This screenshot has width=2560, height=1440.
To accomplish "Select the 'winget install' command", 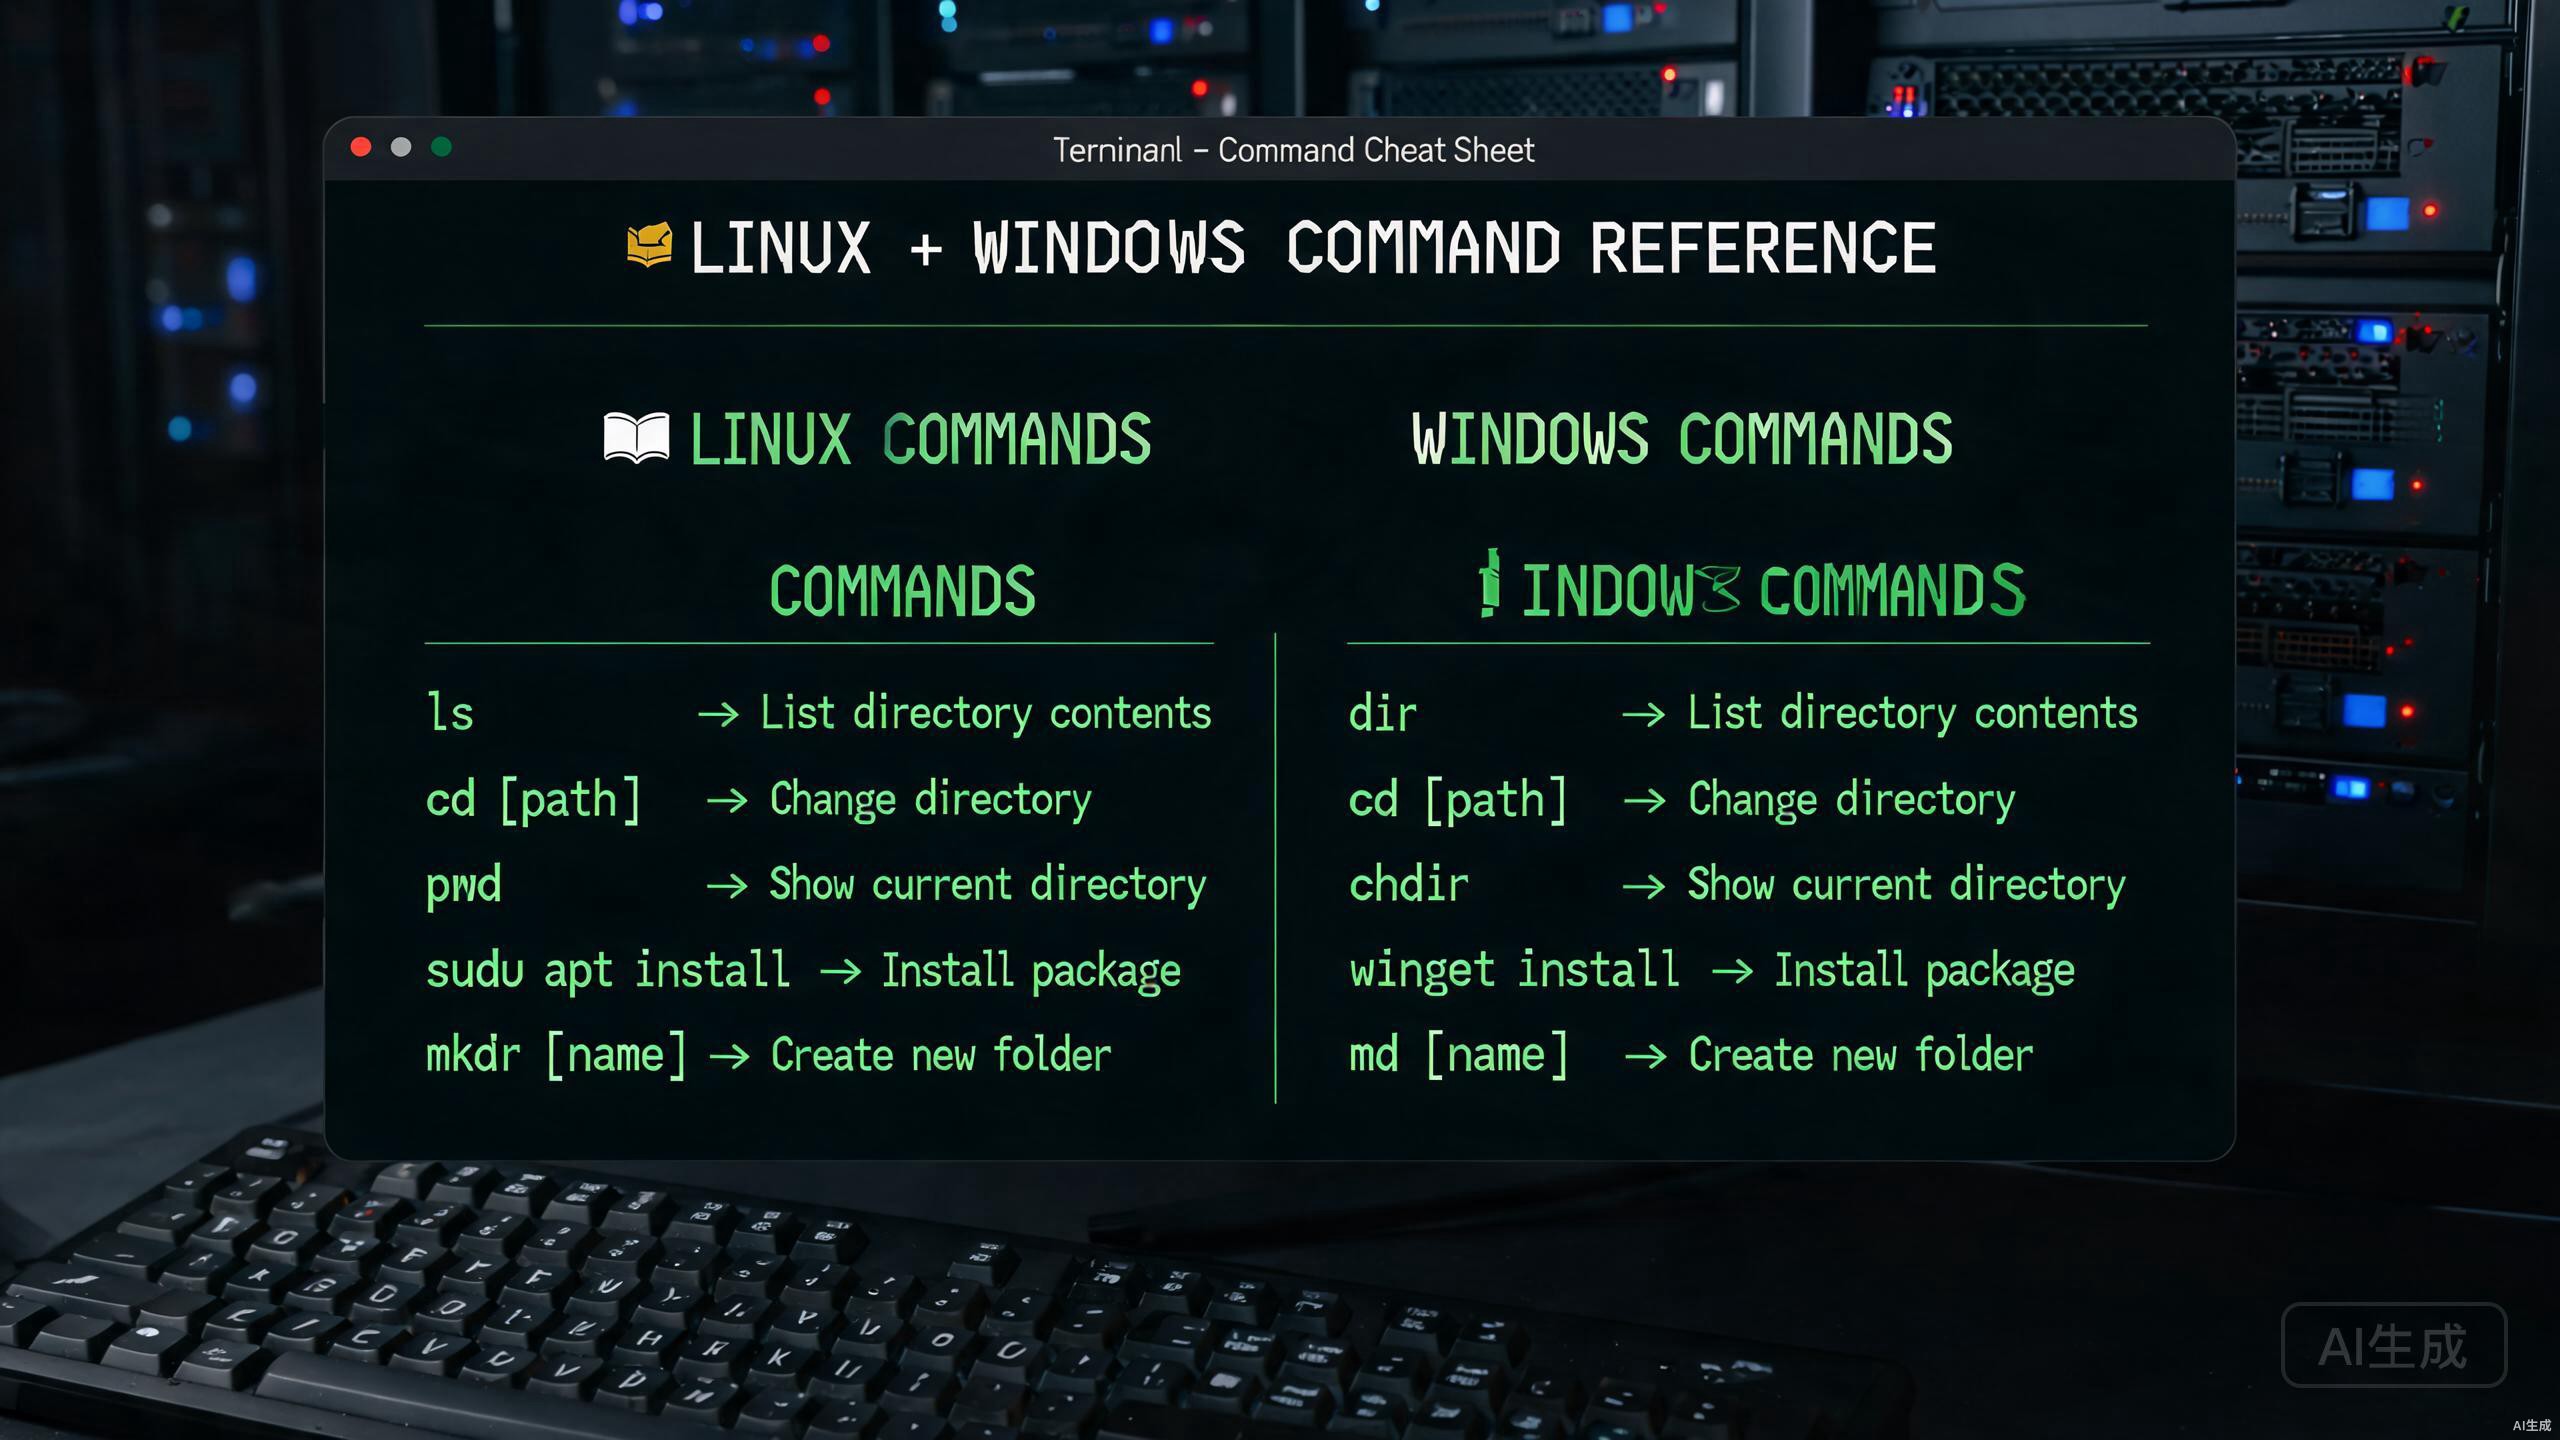I will (1514, 970).
